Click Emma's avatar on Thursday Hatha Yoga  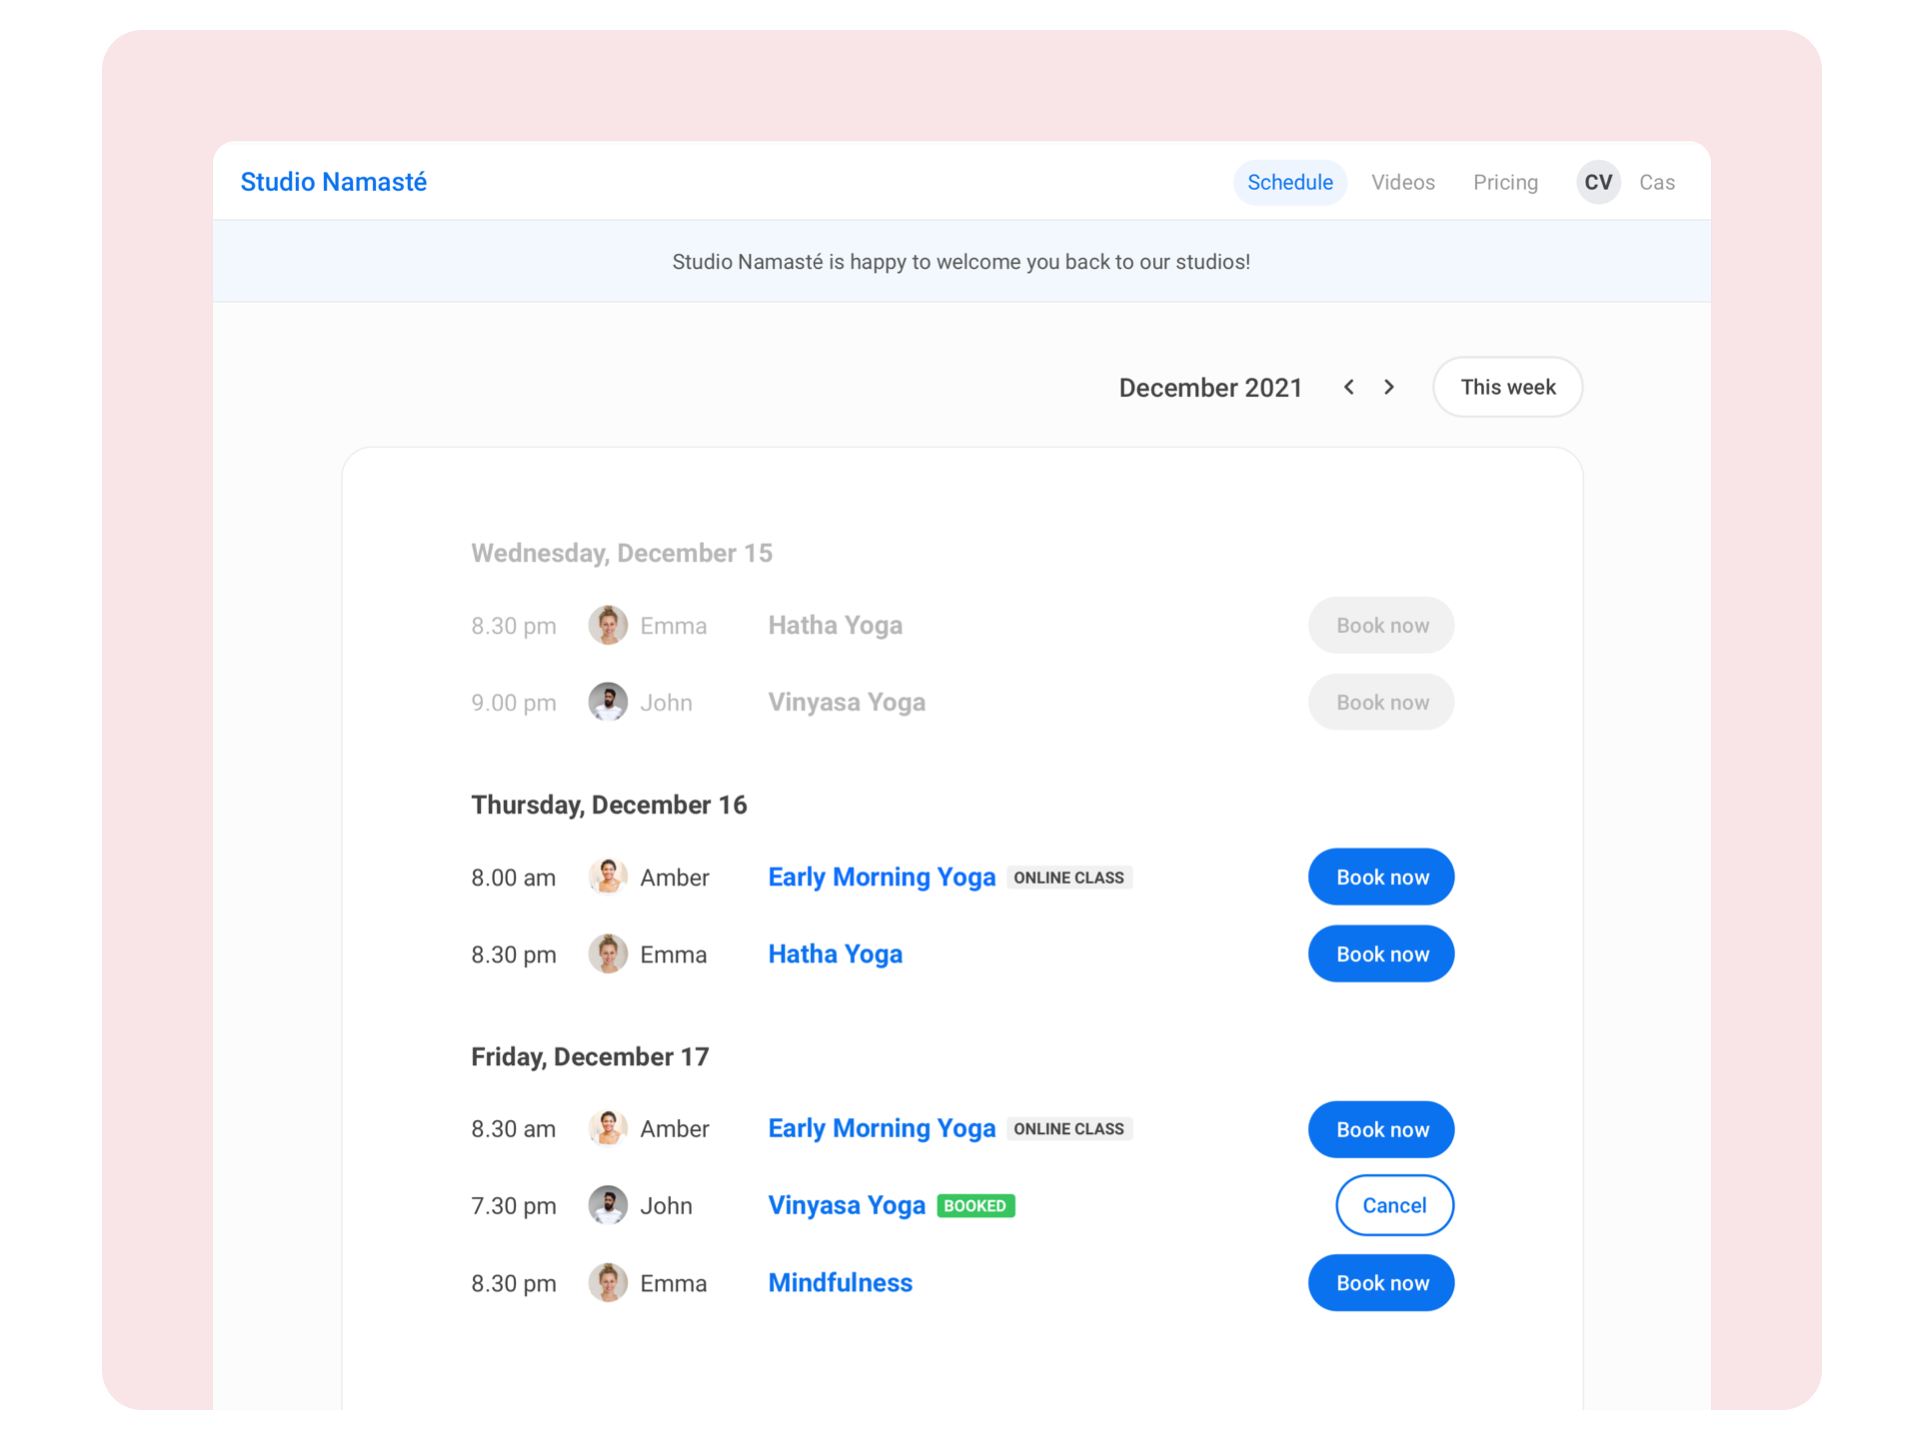(607, 954)
